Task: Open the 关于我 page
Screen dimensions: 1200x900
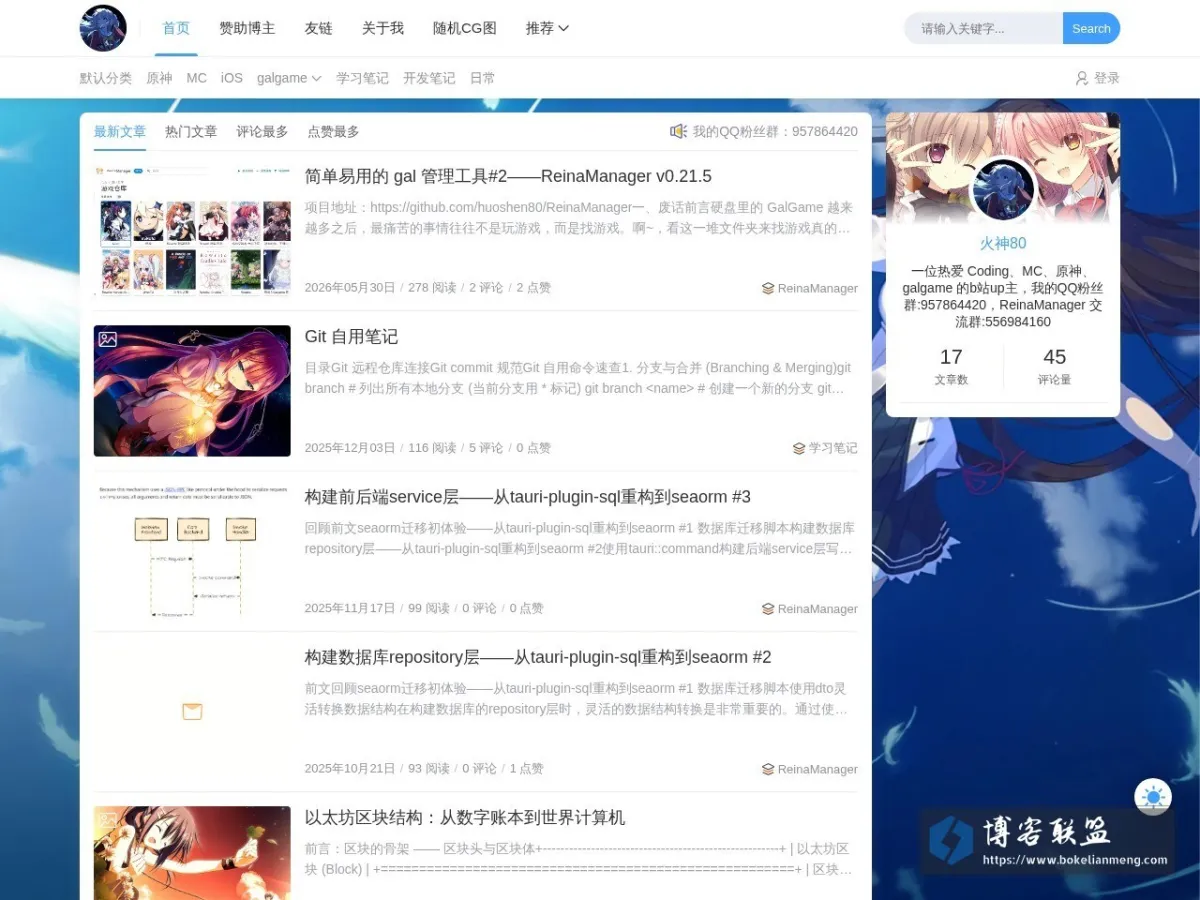Action: point(383,28)
